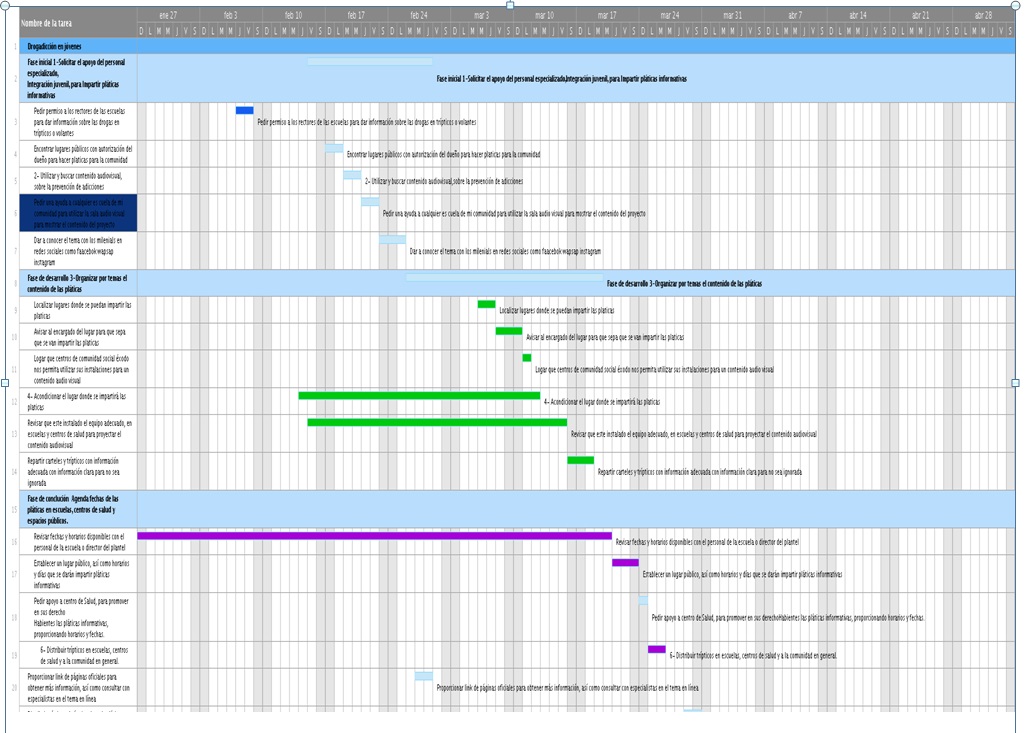1033x733 pixels.
Task: Click the 'mar 17' week header
Action: tap(607, 15)
